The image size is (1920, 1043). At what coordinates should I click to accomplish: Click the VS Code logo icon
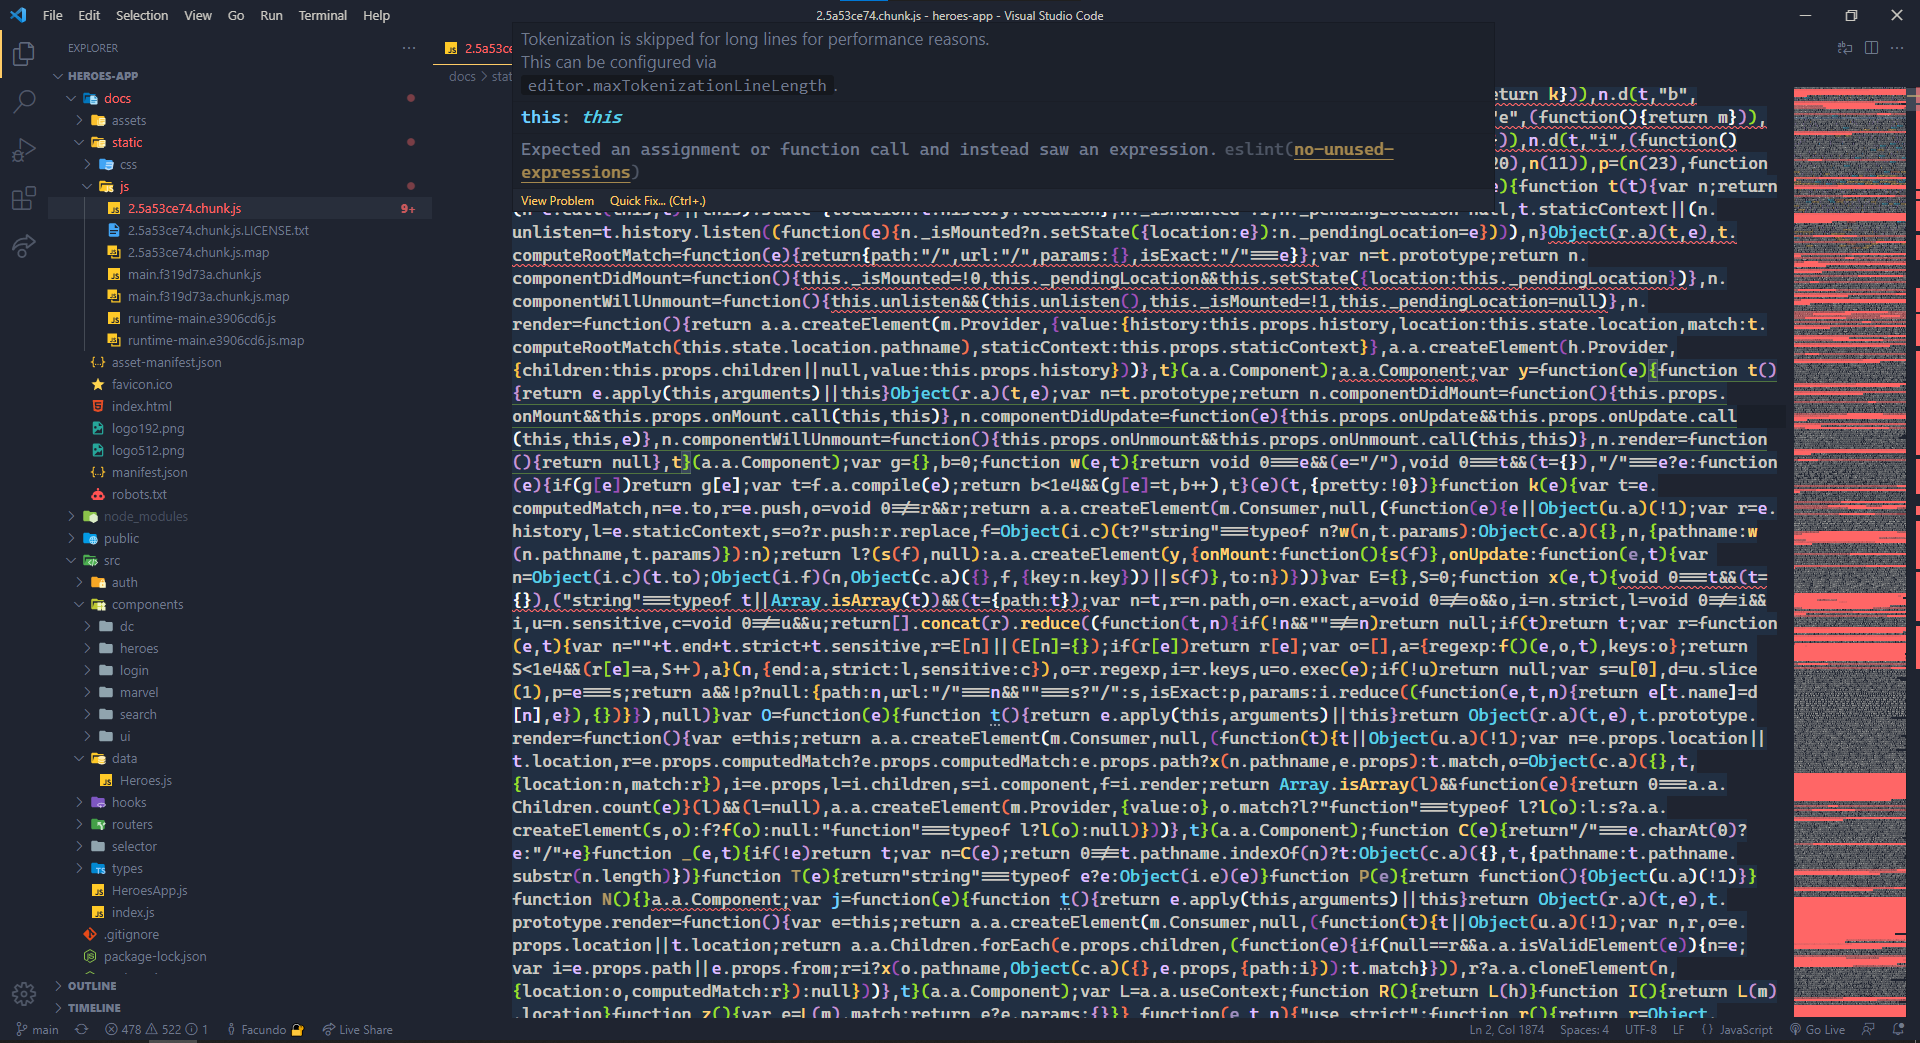click(x=18, y=15)
